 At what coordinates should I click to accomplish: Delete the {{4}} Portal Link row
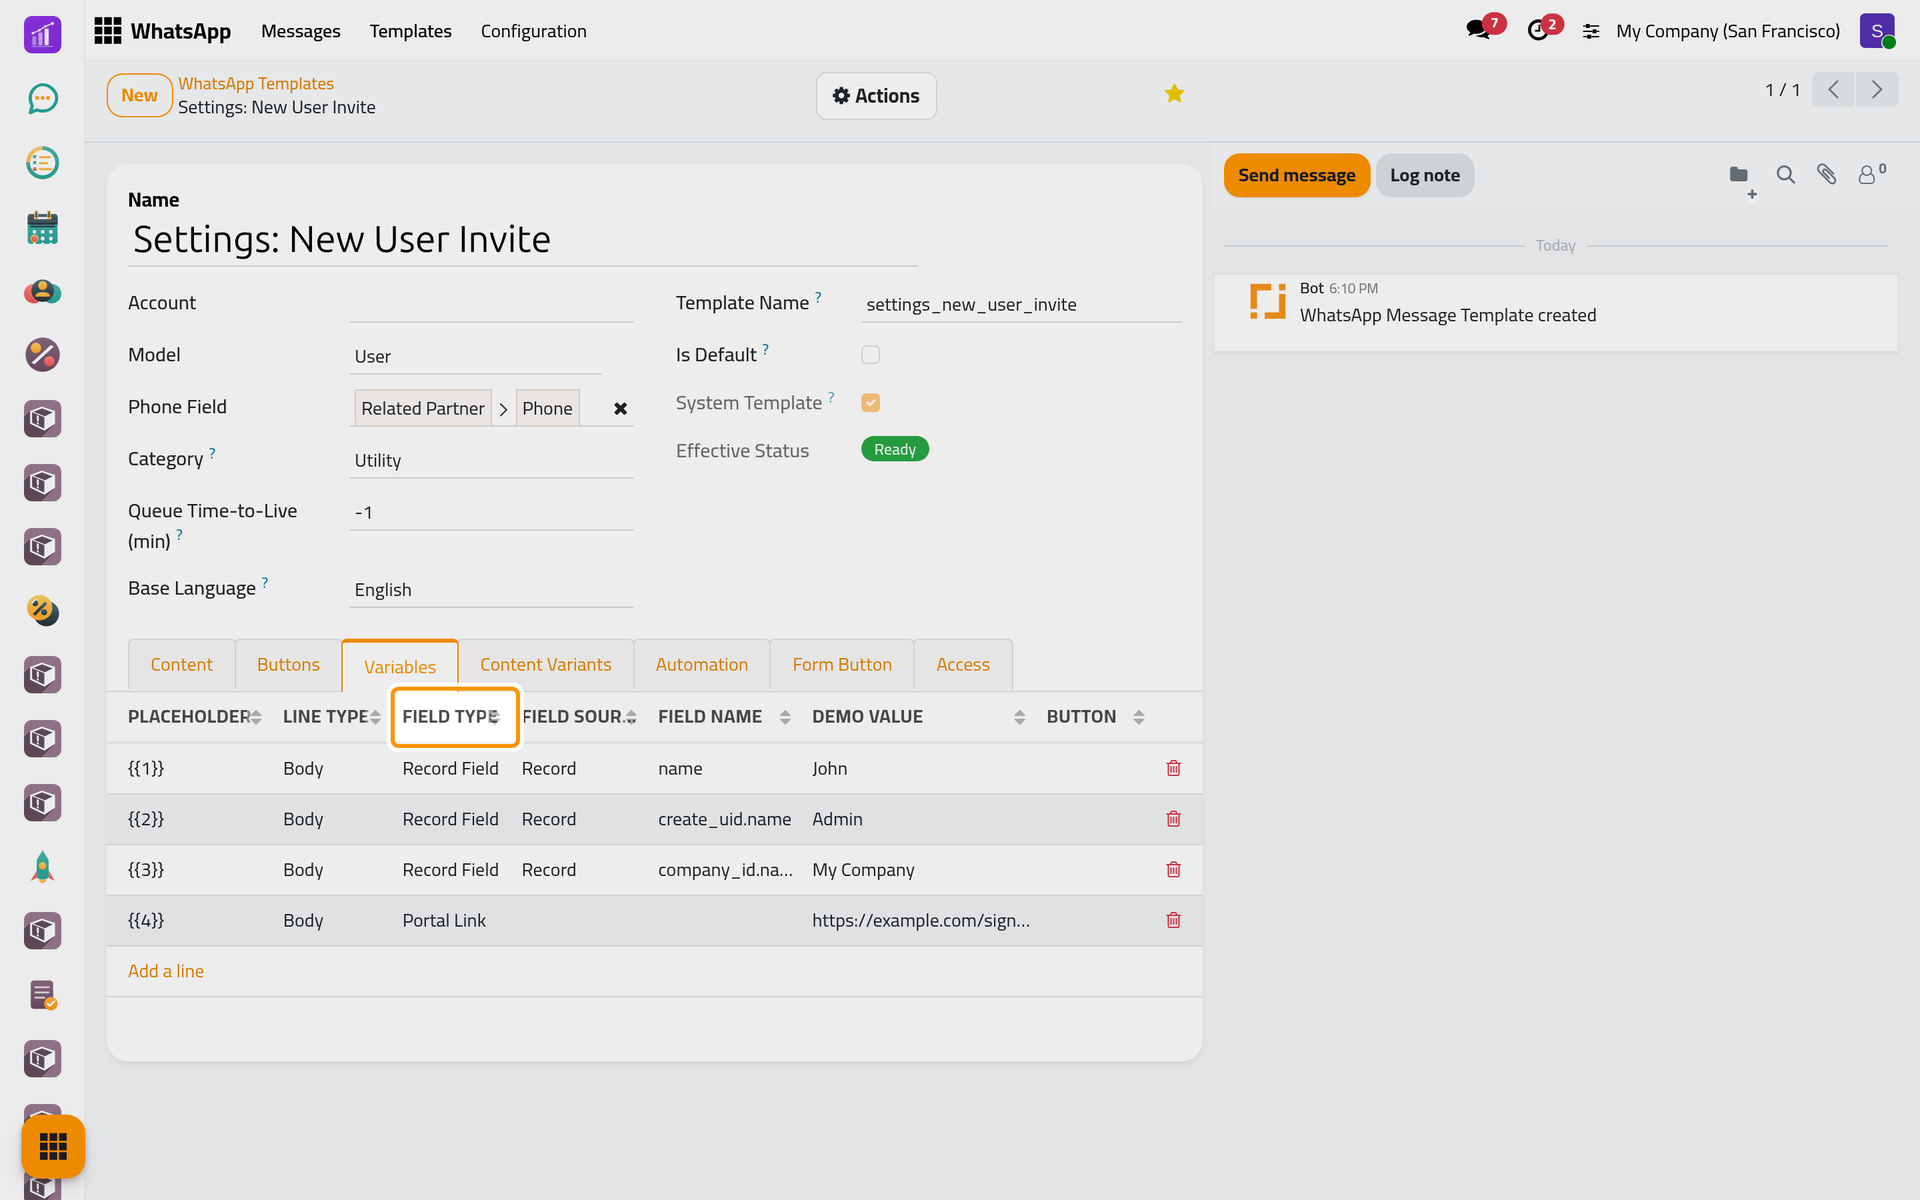tap(1173, 920)
